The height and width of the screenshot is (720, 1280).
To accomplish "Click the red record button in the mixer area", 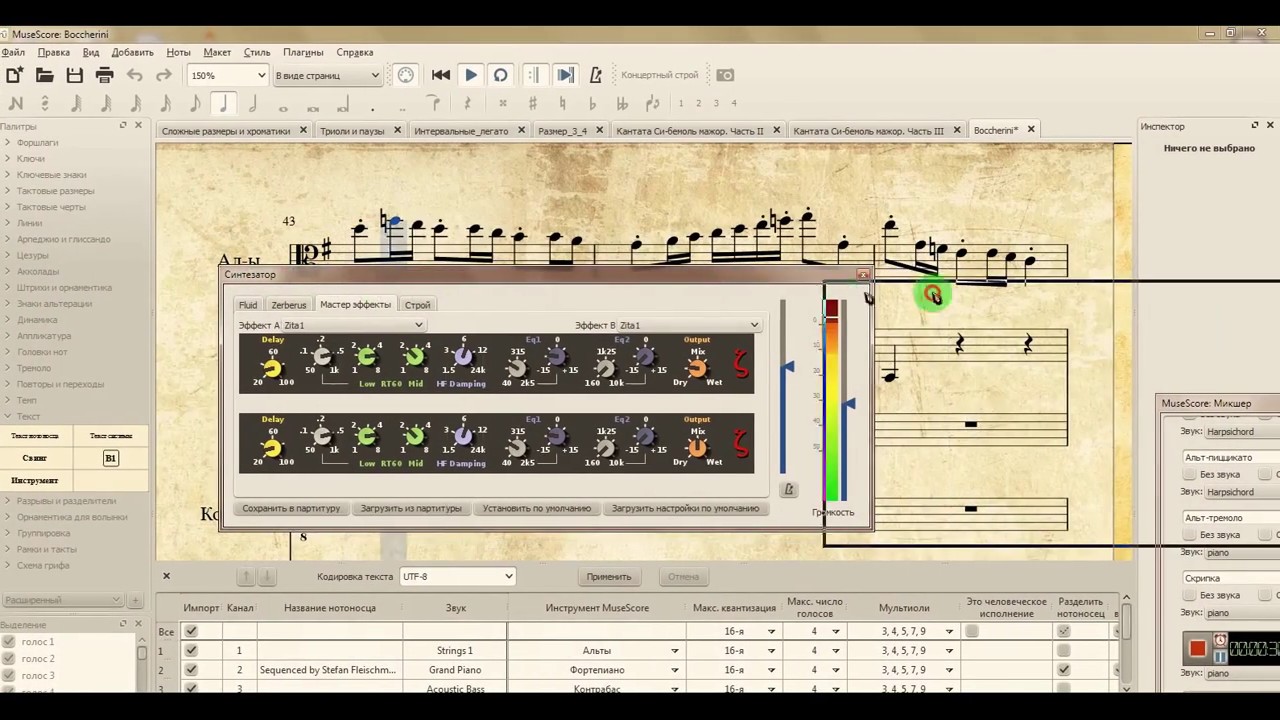I will point(1197,648).
